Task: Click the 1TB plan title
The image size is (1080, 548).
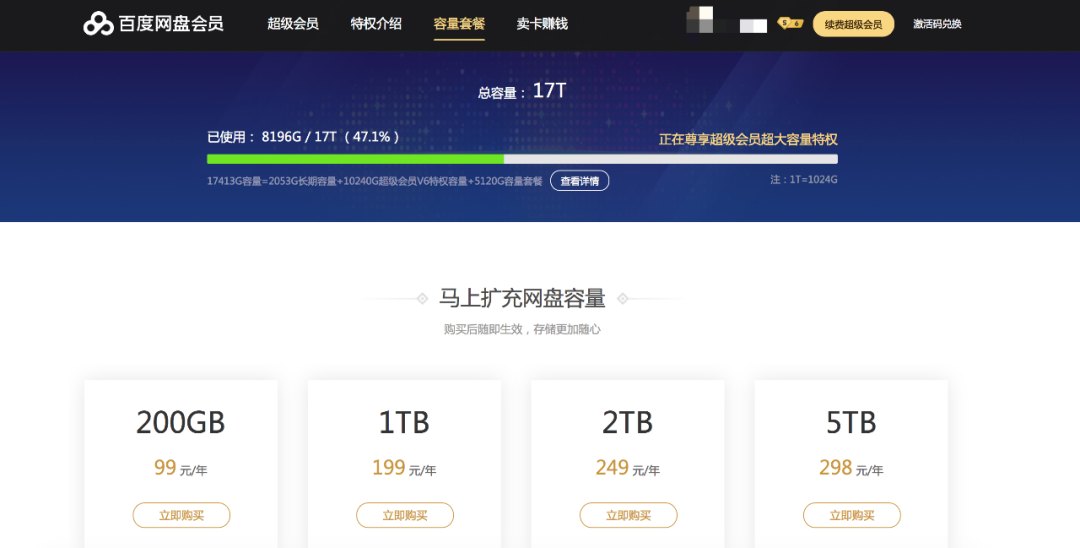Action: 404,422
